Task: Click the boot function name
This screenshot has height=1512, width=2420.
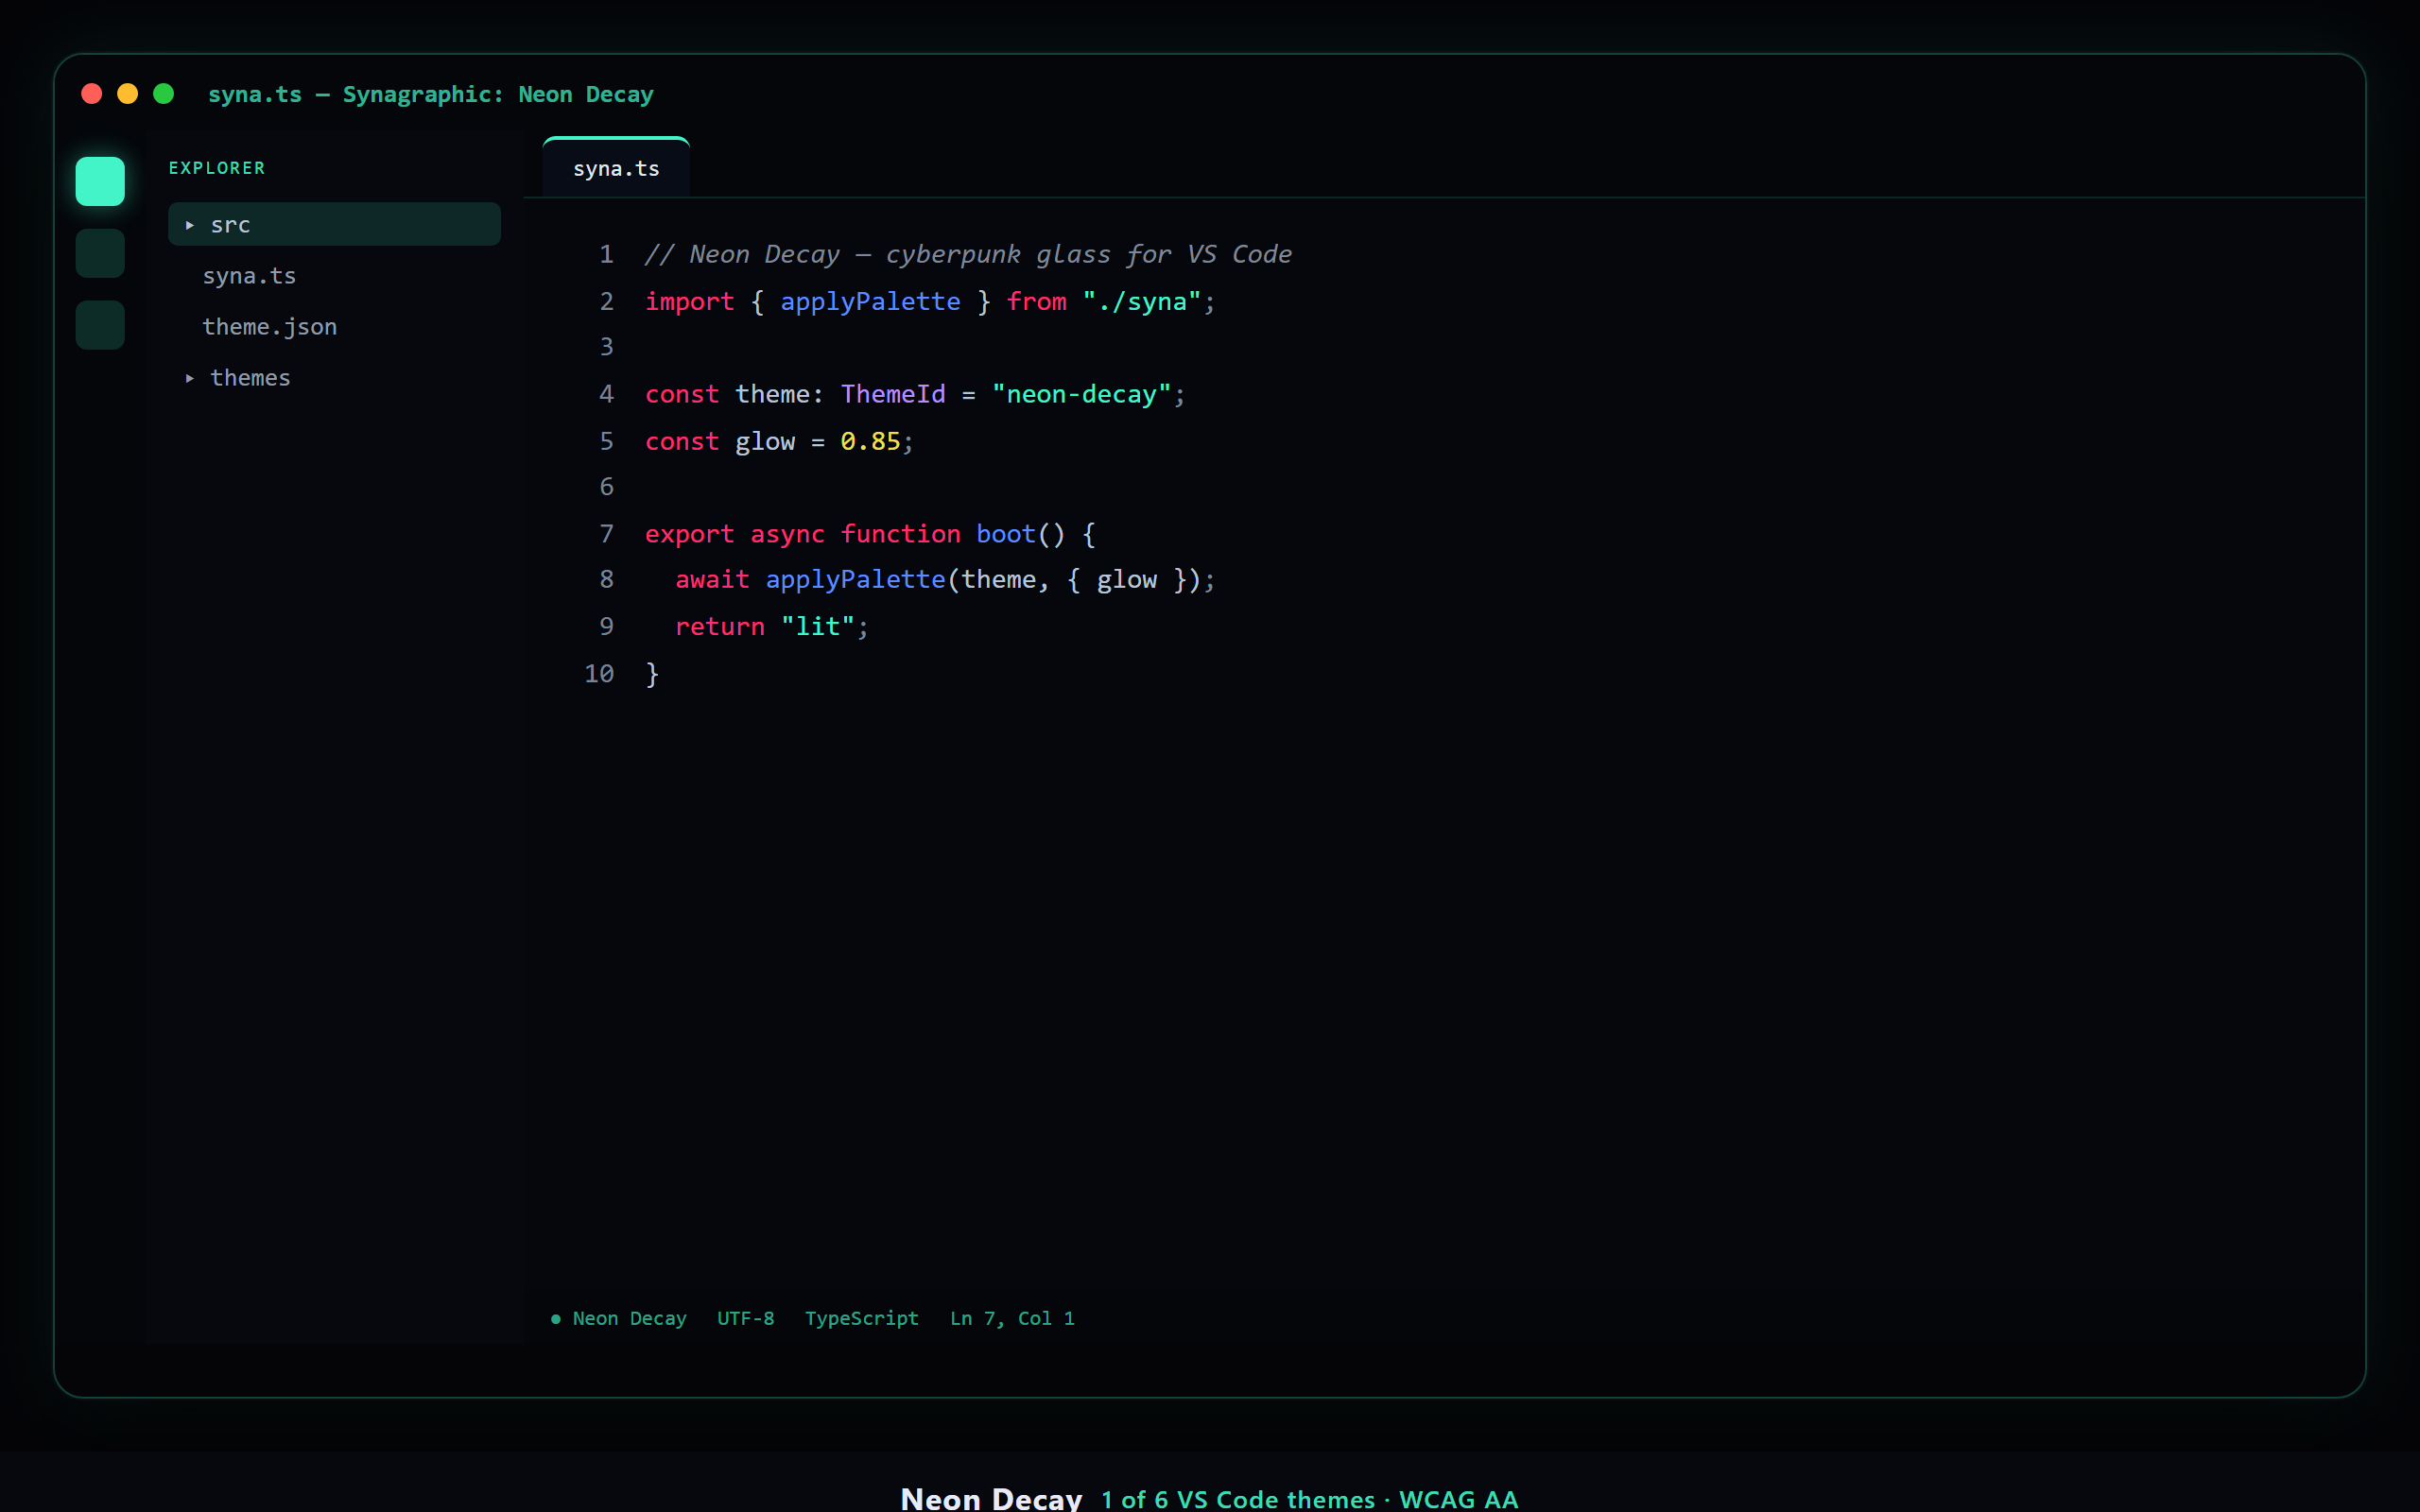Action: coord(1005,534)
